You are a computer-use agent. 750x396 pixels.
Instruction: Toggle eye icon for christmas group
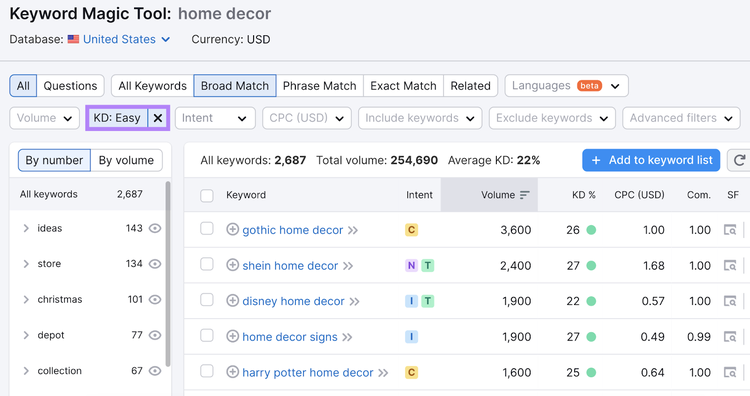pos(154,299)
